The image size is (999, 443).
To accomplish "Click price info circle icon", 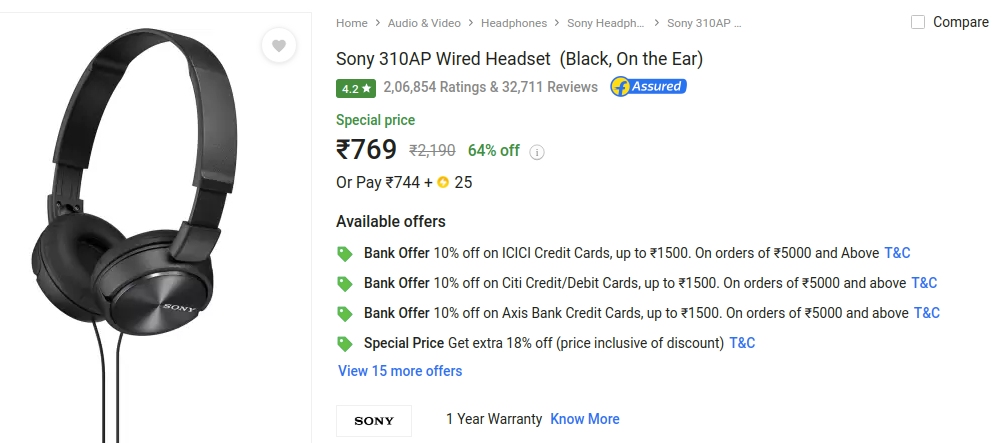I will [537, 152].
